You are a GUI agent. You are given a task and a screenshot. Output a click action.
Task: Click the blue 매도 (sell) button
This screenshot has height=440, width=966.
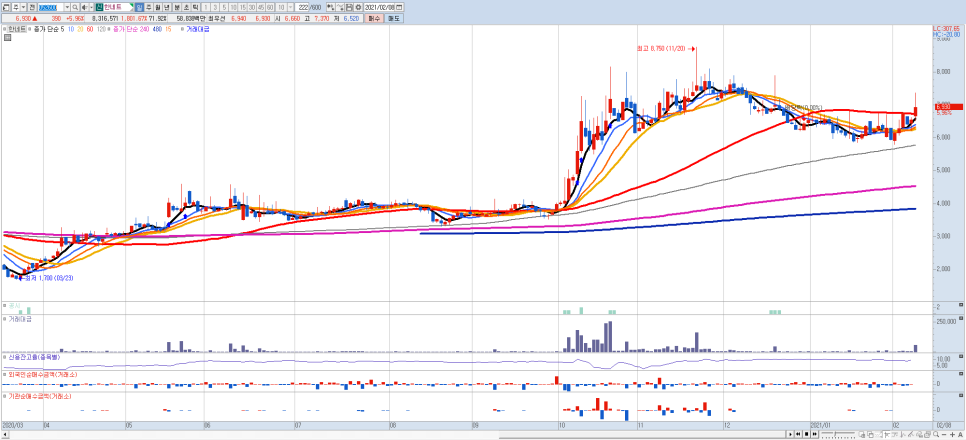point(394,18)
